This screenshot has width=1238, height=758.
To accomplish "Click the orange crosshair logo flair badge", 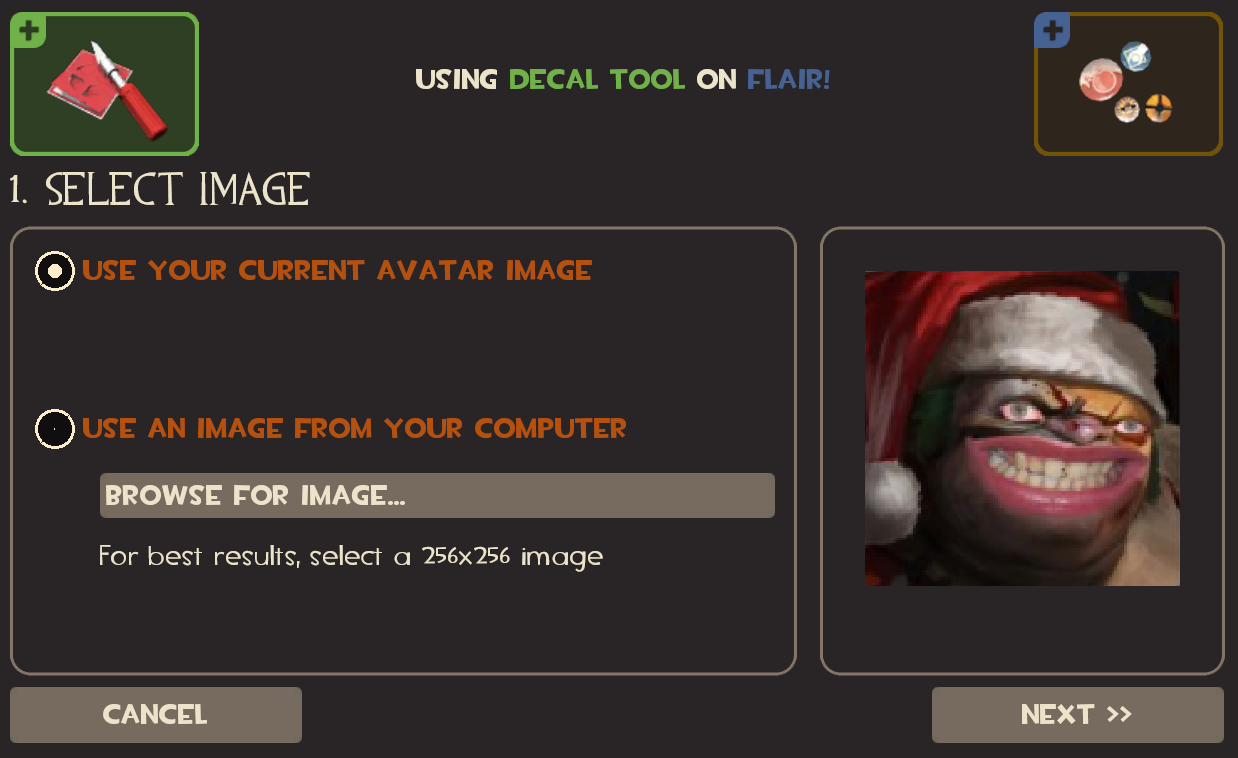I will [x=1158, y=108].
